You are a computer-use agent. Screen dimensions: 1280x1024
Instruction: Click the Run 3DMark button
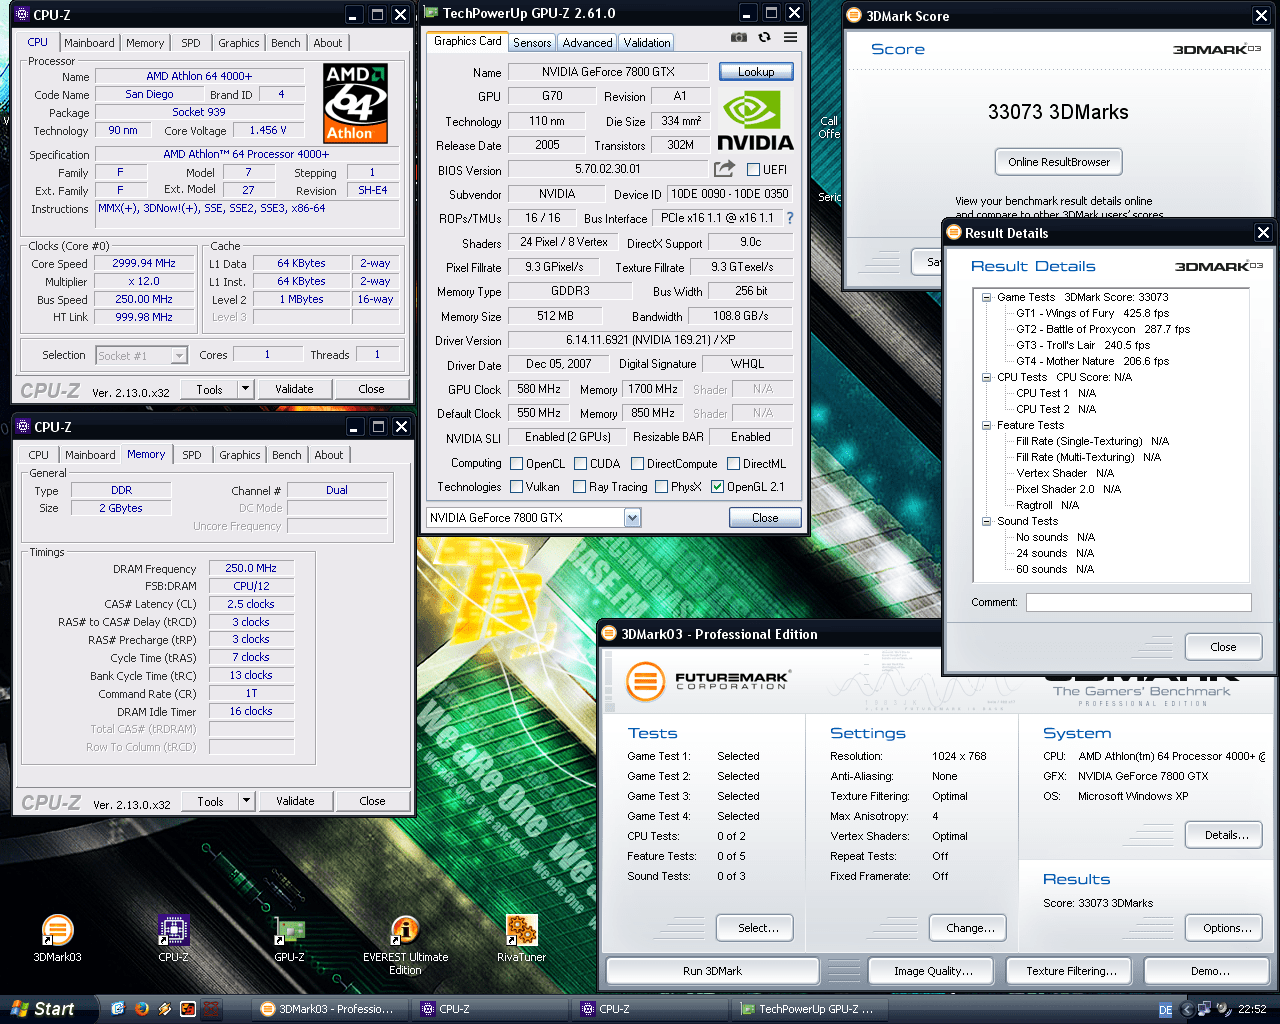[x=712, y=971]
